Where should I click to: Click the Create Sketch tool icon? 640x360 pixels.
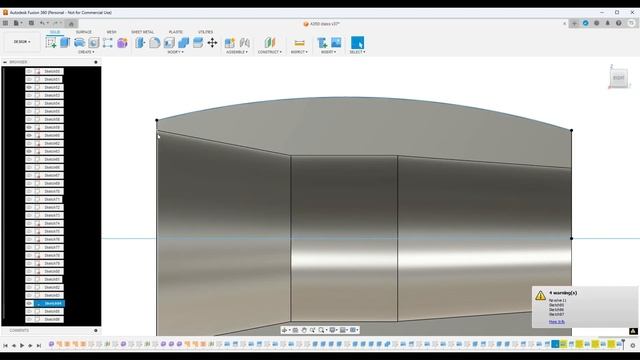[x=51, y=42]
